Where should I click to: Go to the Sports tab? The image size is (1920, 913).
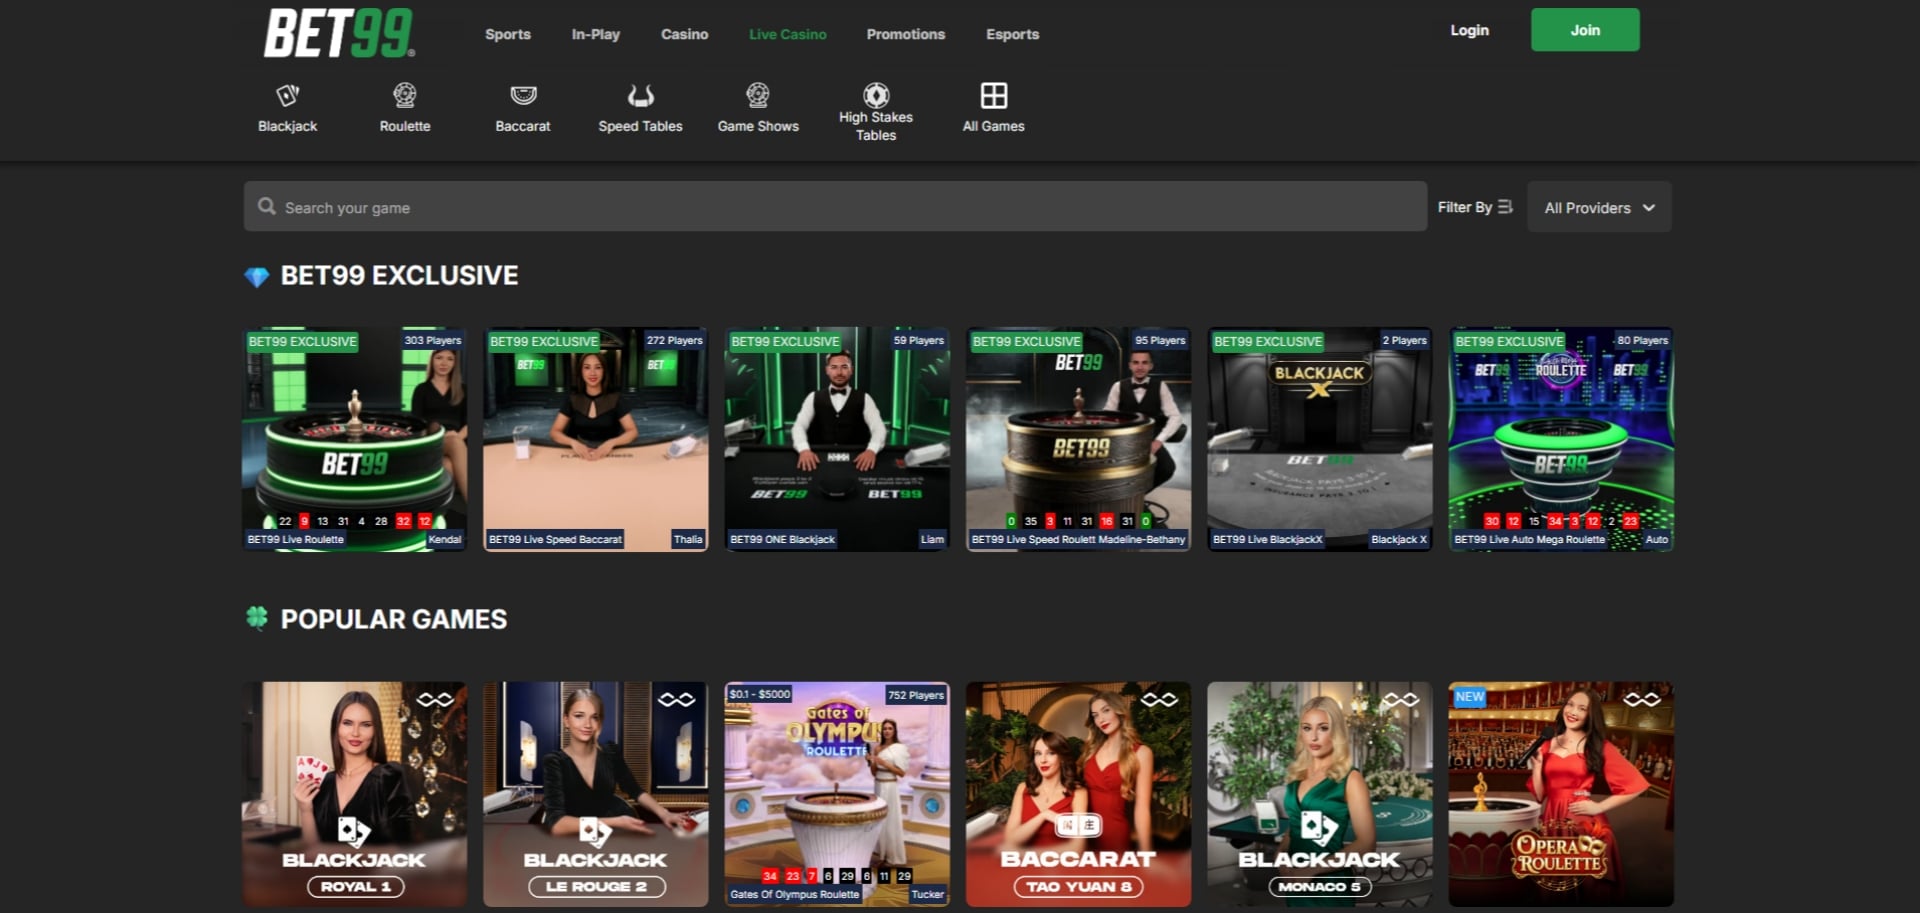coord(508,34)
